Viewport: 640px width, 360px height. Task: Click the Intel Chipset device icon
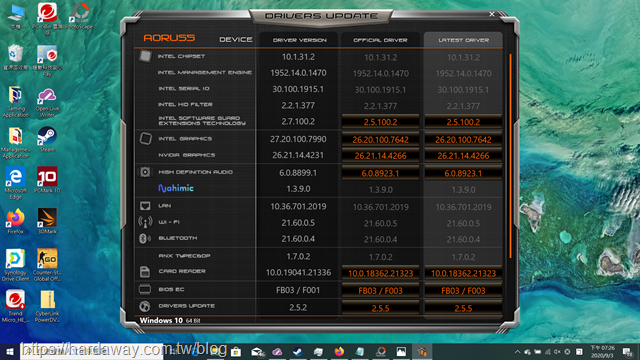(145, 56)
